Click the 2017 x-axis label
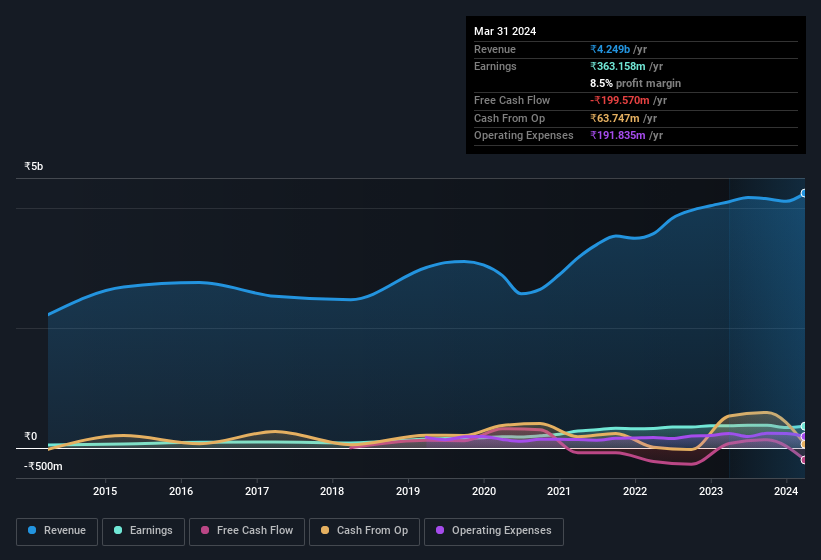This screenshot has width=821, height=560. click(x=257, y=491)
